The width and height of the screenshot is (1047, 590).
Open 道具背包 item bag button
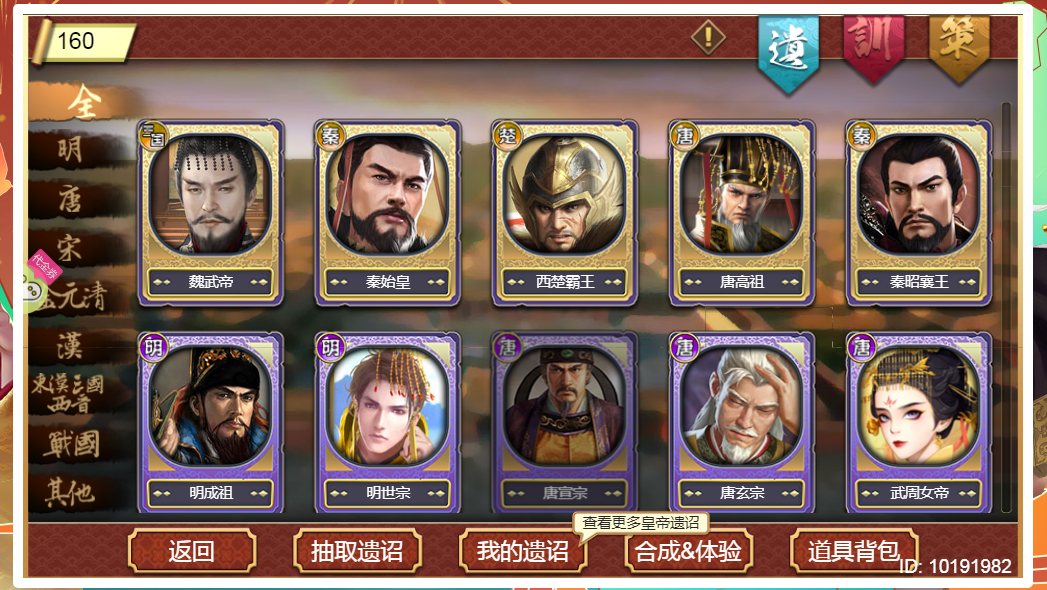tap(854, 551)
